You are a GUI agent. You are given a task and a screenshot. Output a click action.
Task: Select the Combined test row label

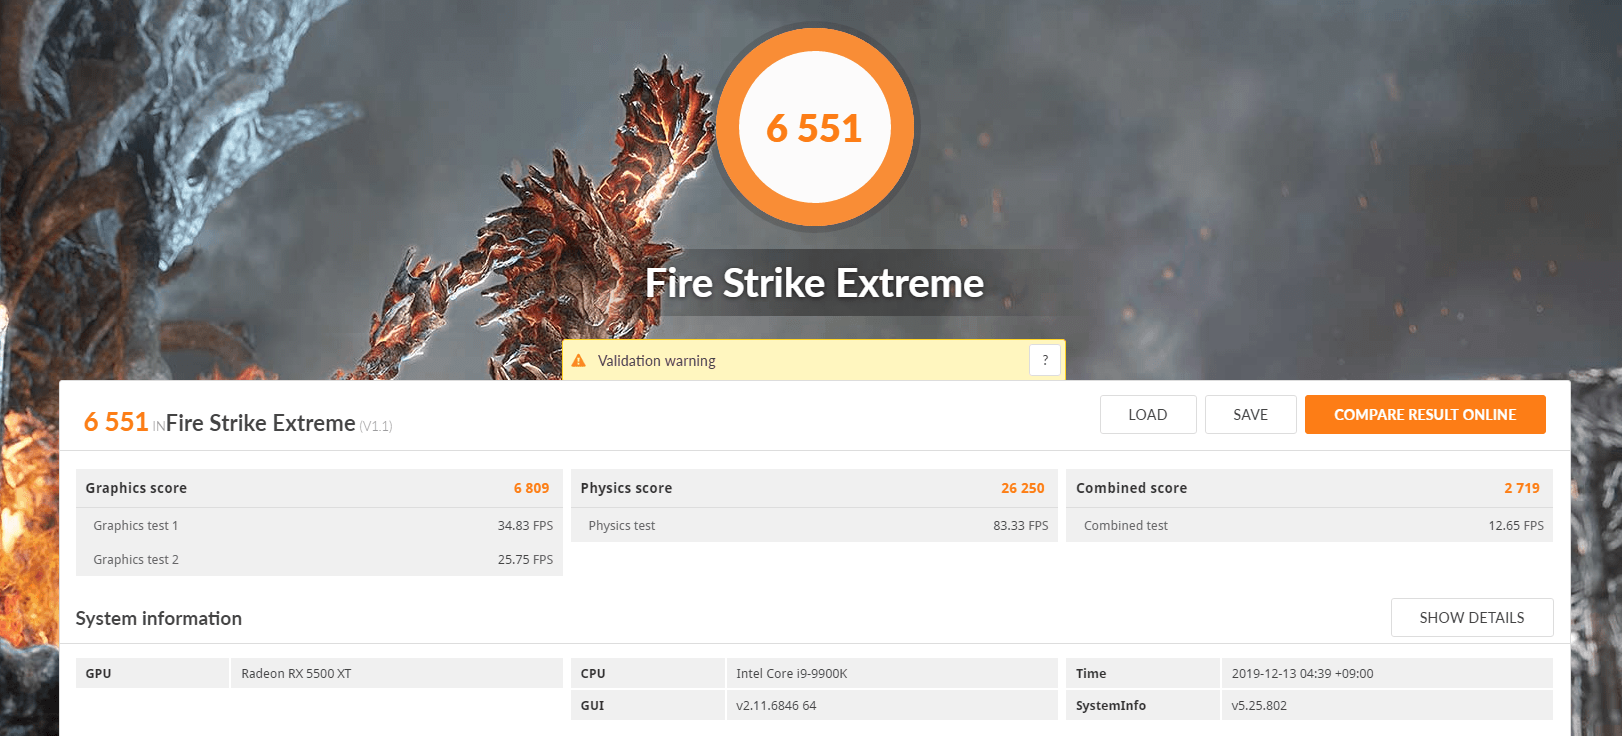(x=1126, y=525)
